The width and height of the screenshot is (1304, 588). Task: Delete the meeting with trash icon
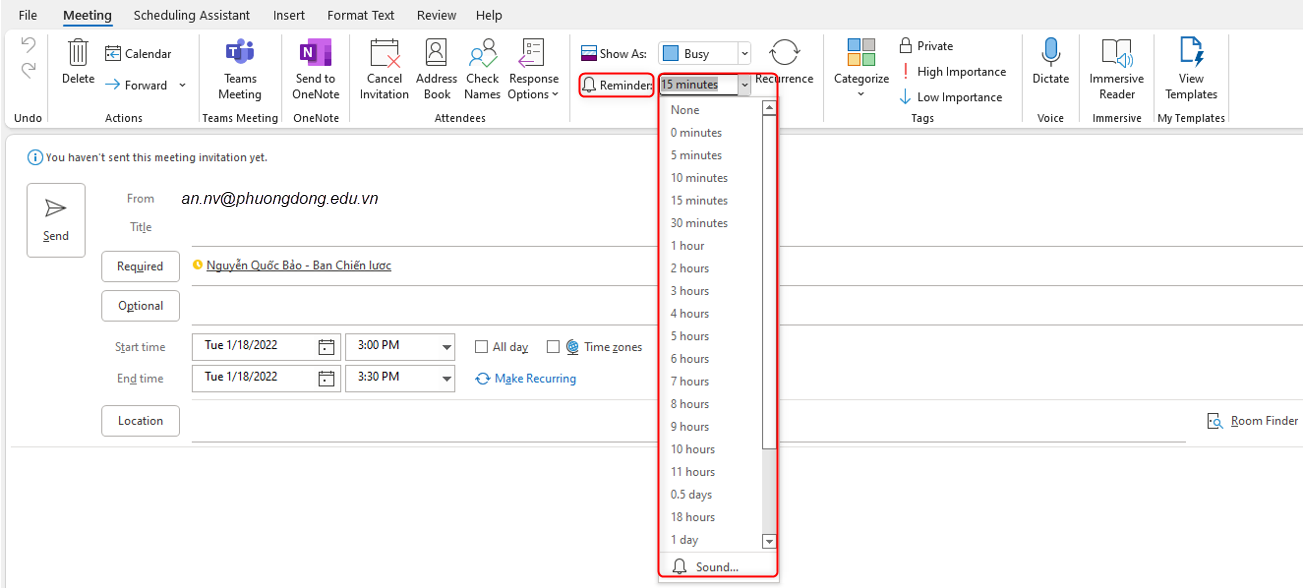pyautogui.click(x=78, y=62)
